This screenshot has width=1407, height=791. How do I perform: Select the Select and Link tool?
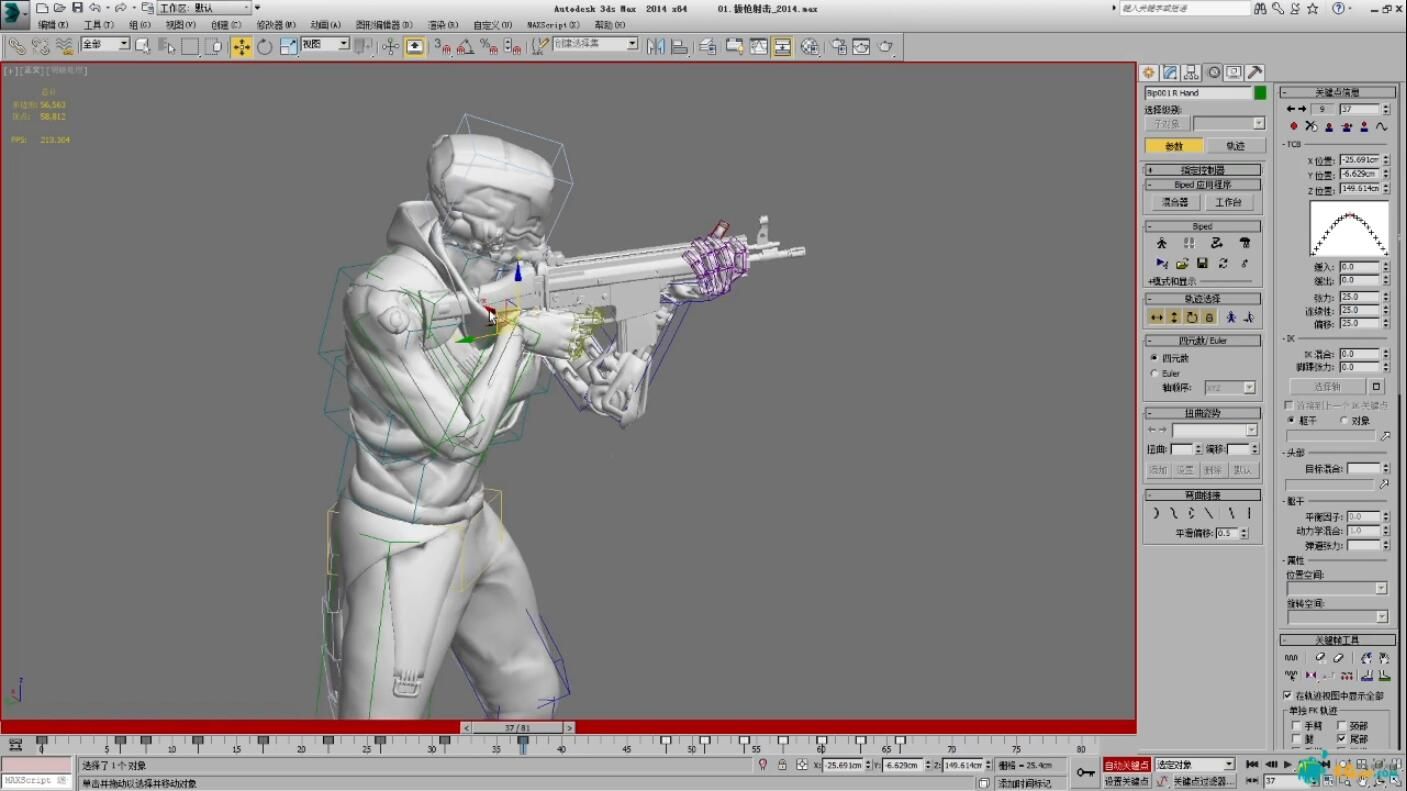point(16,46)
